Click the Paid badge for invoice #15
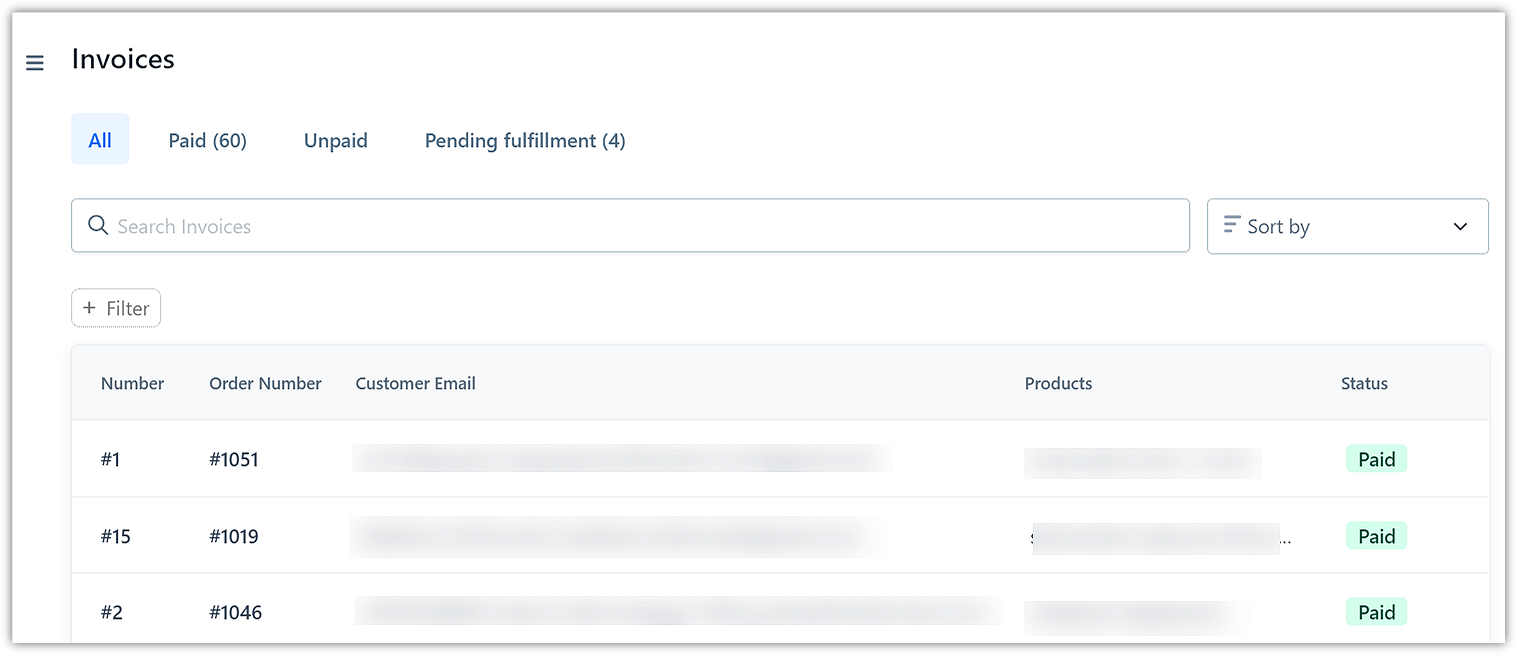Image resolution: width=1518 pixels, height=656 pixels. 1376,535
